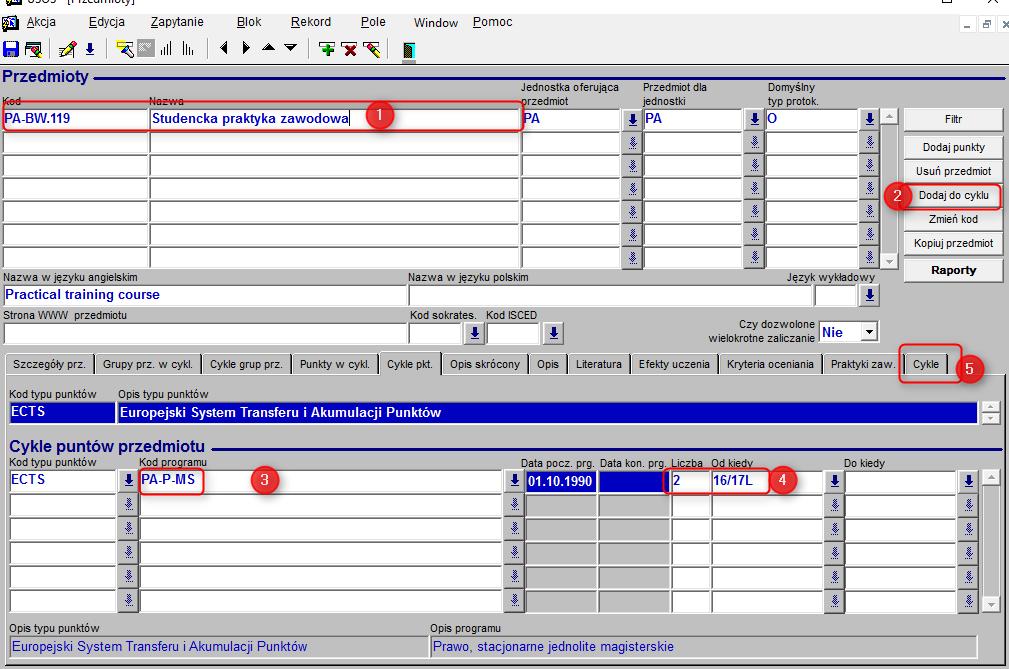The image size is (1009, 669).
Task: Select the Kryteria oceniania tab
Action: coord(770,364)
